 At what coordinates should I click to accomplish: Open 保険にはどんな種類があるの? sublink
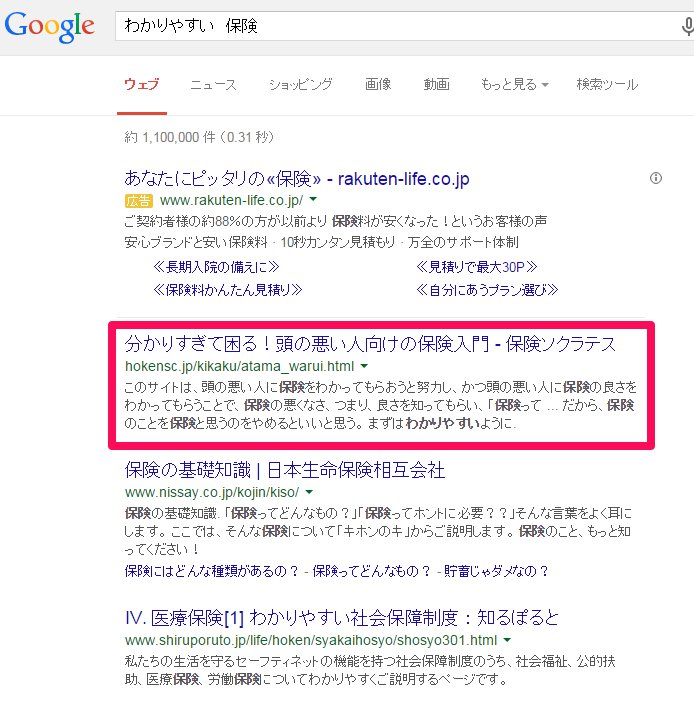[212, 571]
